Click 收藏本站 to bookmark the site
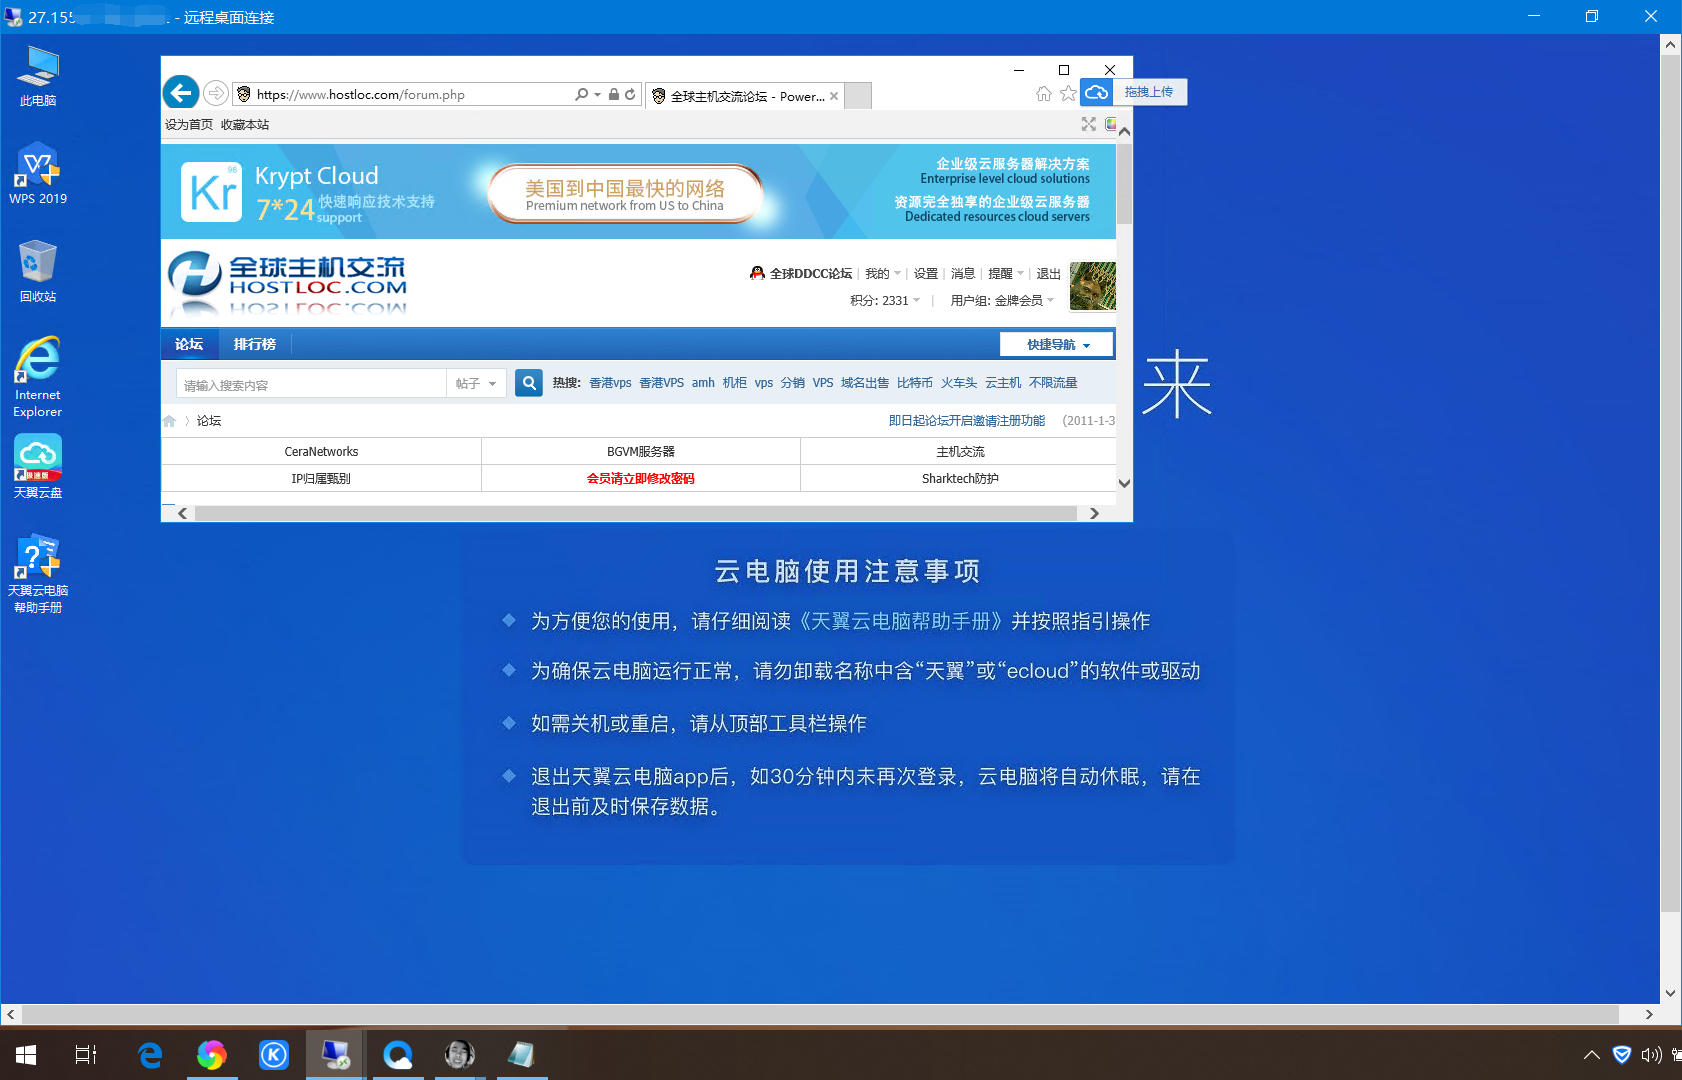 [x=244, y=124]
